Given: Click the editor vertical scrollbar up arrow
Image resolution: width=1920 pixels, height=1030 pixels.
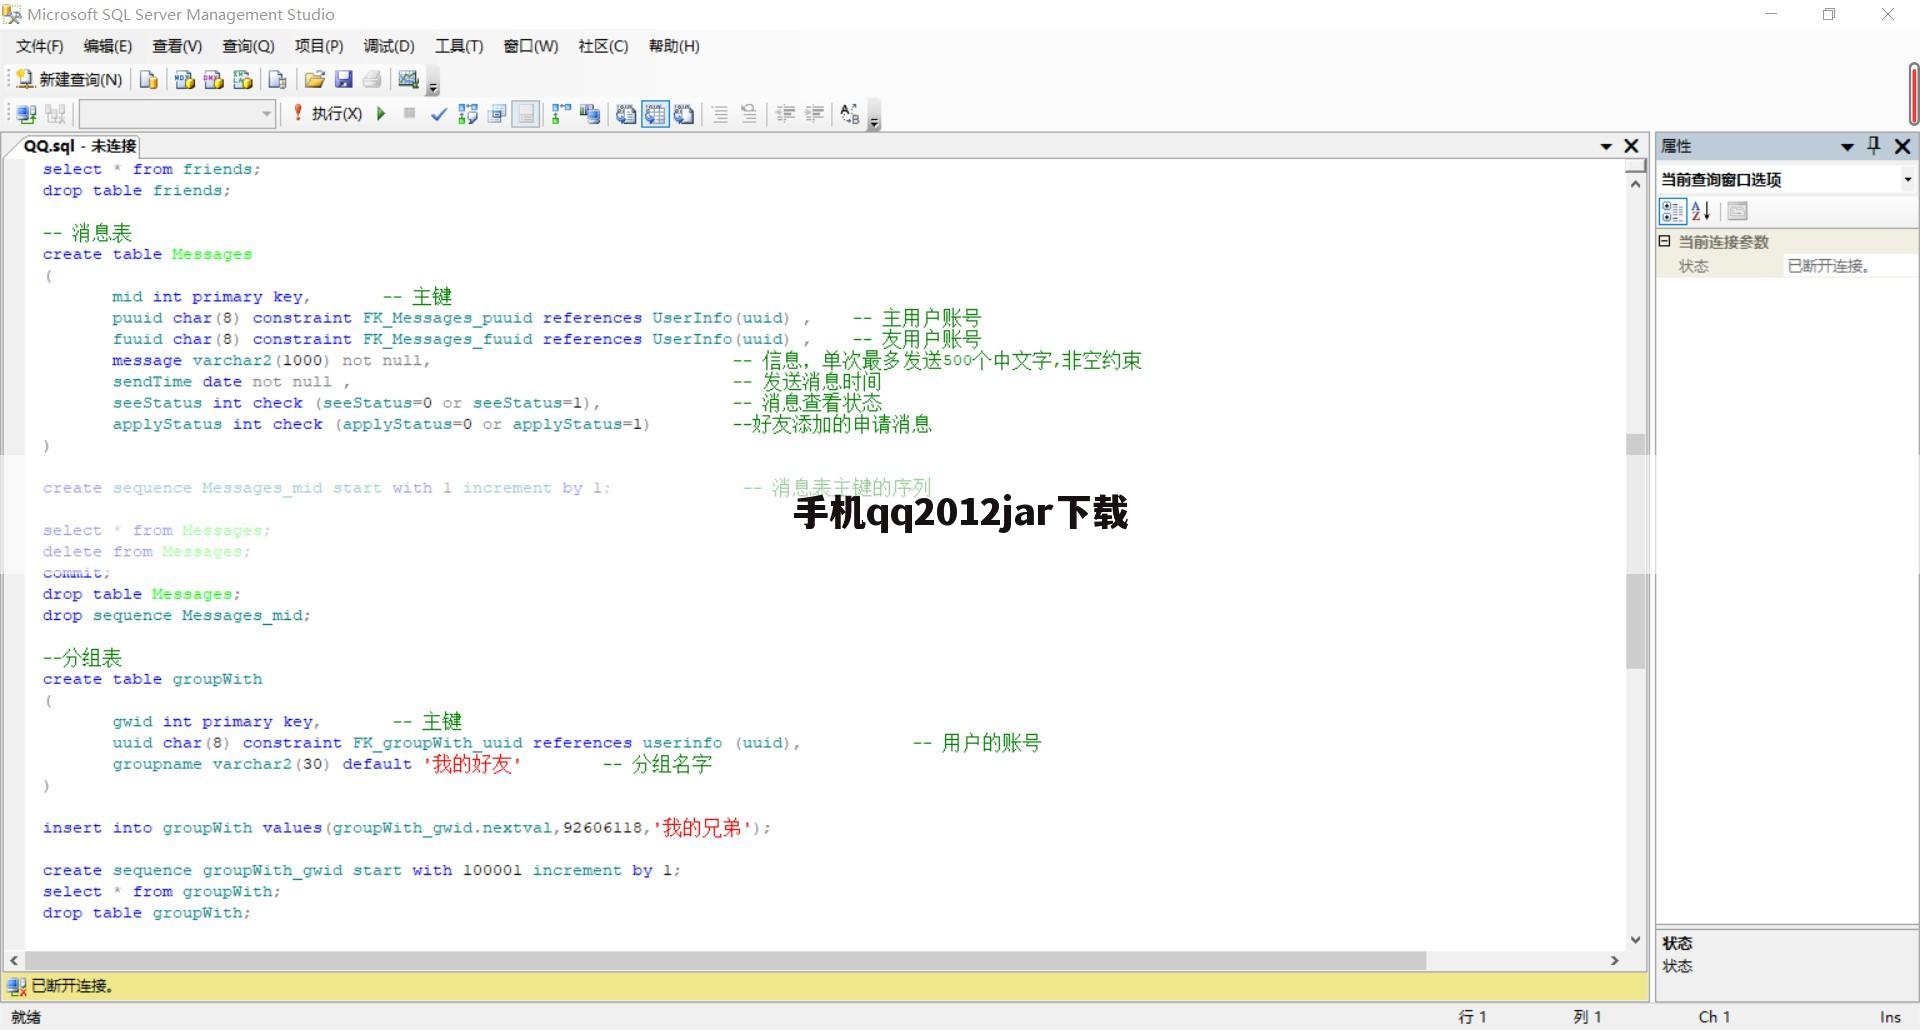Looking at the screenshot, I should [1635, 184].
